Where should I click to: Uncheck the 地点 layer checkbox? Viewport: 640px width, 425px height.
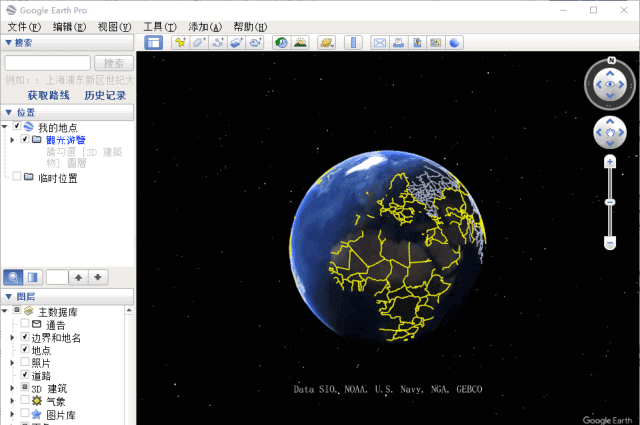(x=25, y=349)
